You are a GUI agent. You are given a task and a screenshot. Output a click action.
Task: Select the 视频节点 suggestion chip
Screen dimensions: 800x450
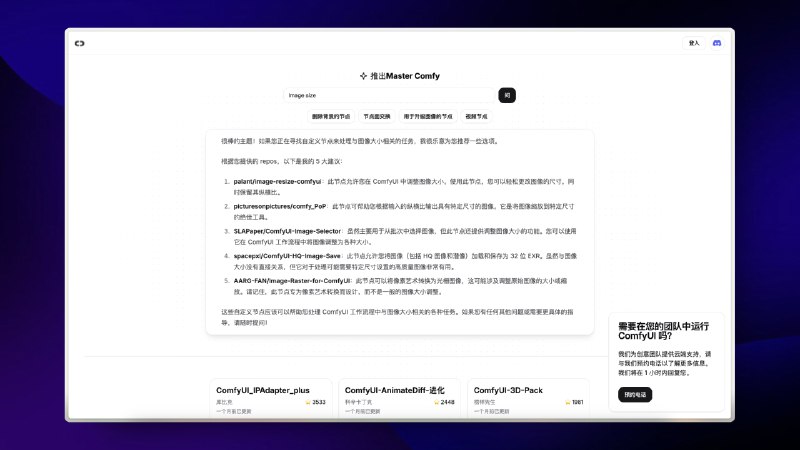coord(476,116)
